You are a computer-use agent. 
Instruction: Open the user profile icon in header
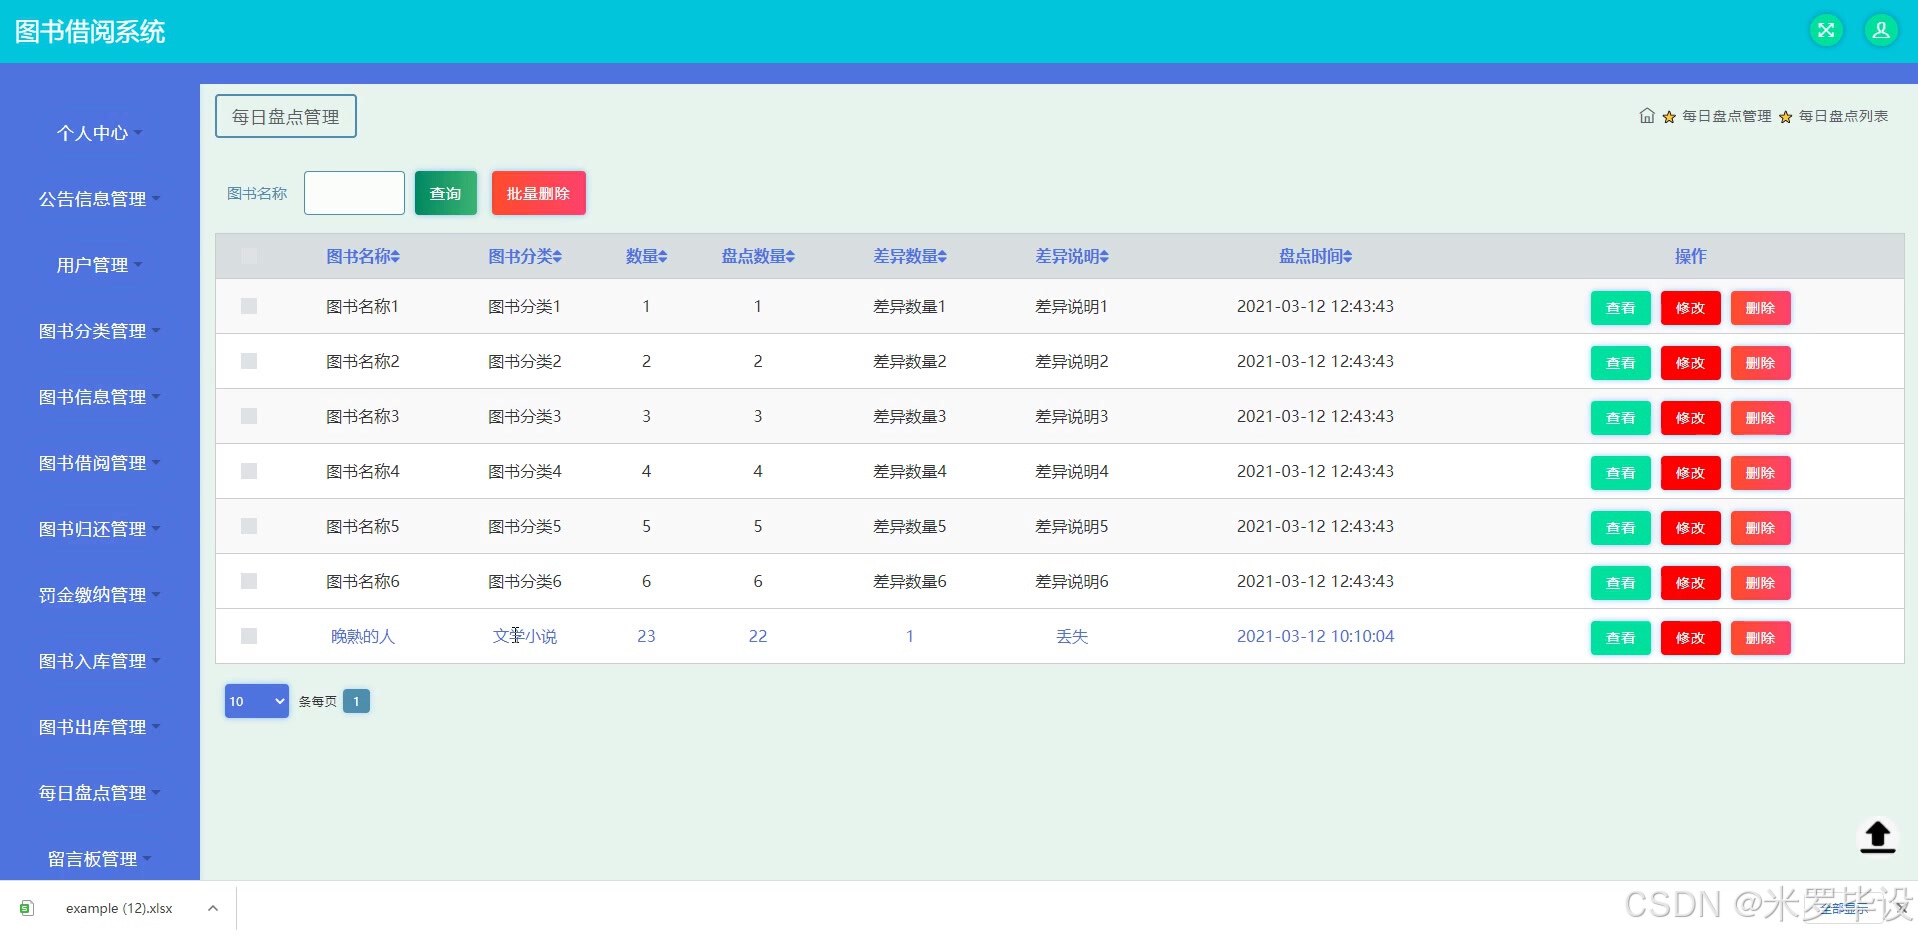click(x=1881, y=30)
